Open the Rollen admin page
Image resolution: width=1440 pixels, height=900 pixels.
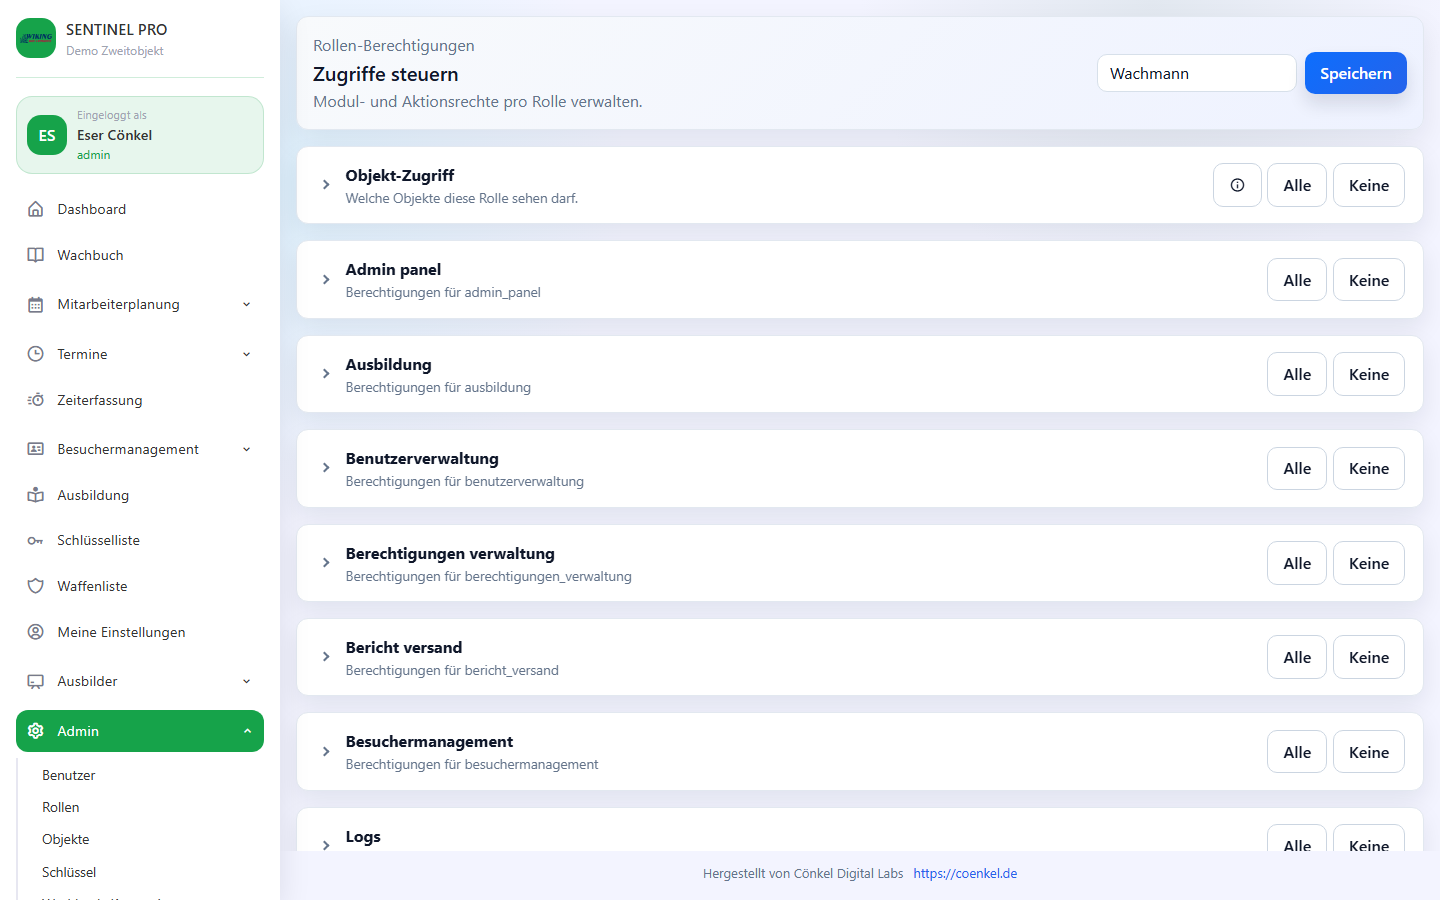coord(61,807)
